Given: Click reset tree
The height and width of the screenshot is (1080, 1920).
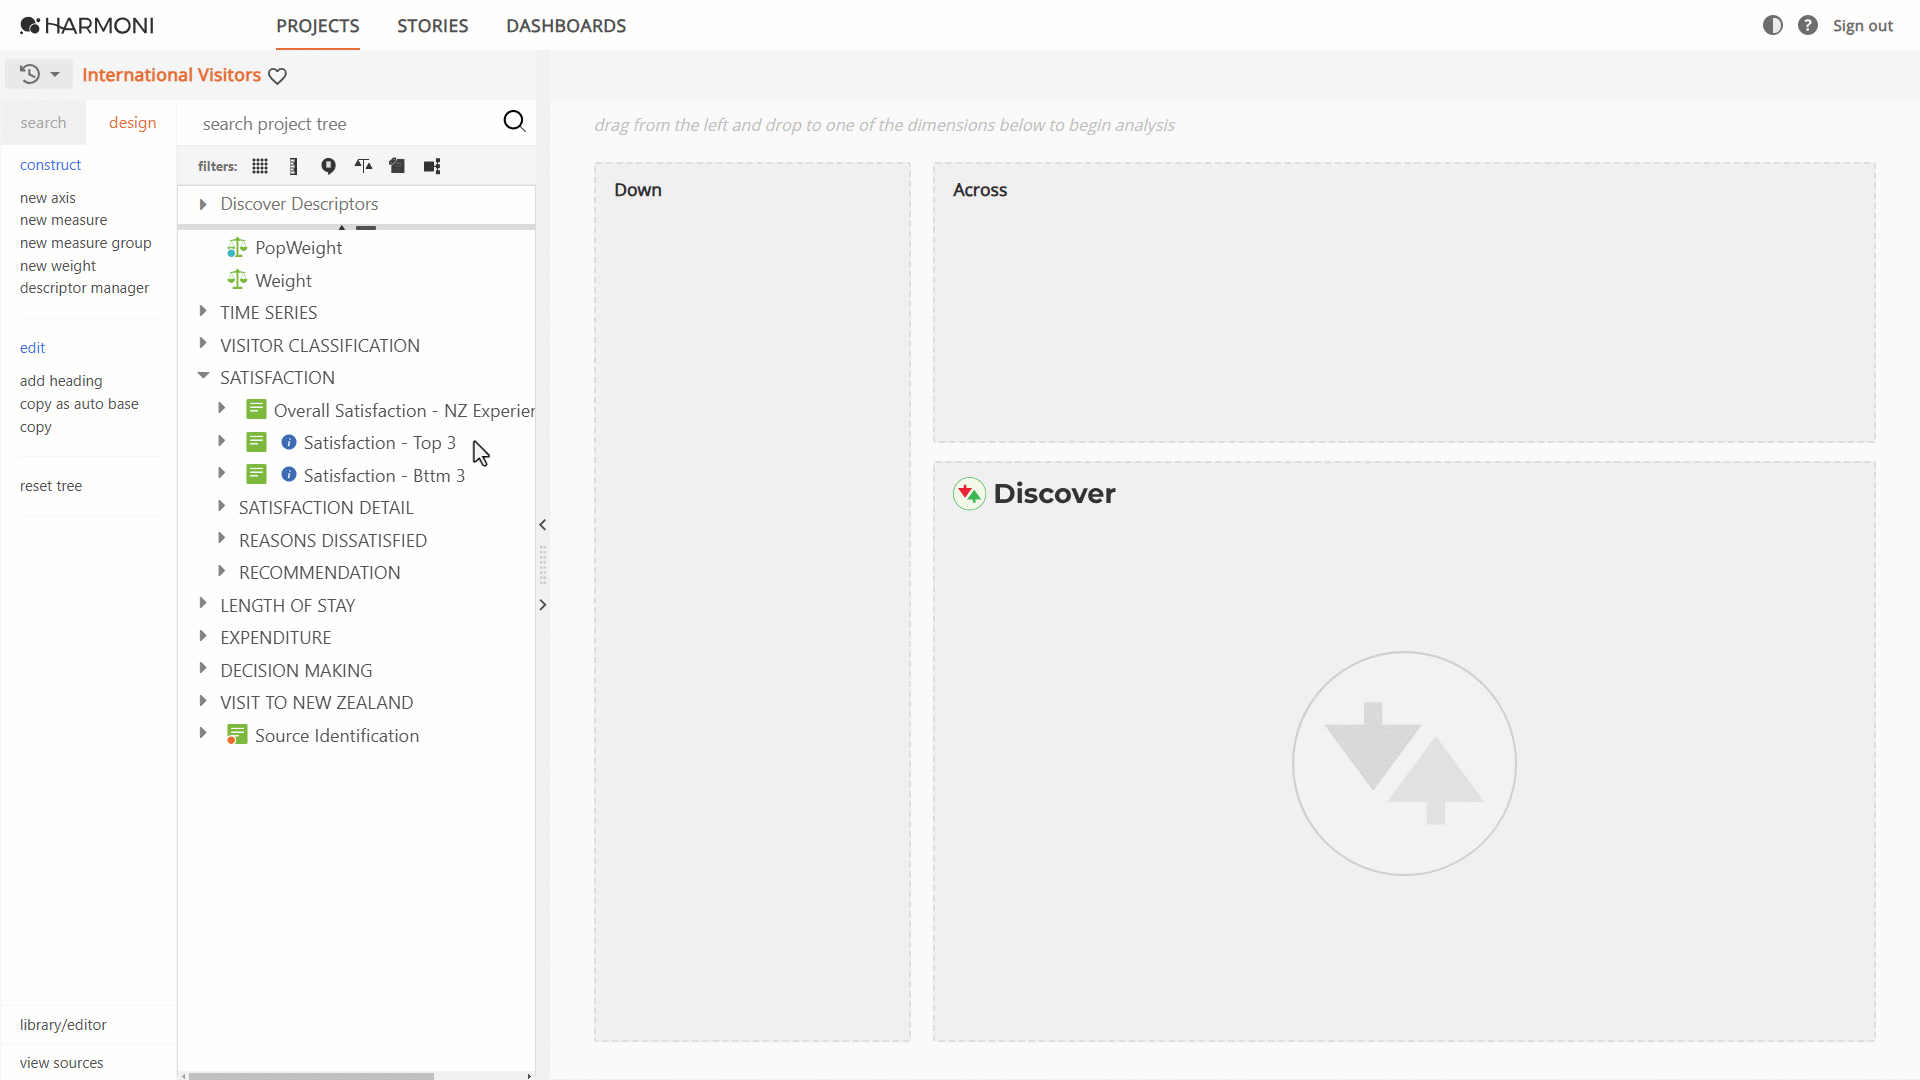Looking at the screenshot, I should click(x=51, y=486).
